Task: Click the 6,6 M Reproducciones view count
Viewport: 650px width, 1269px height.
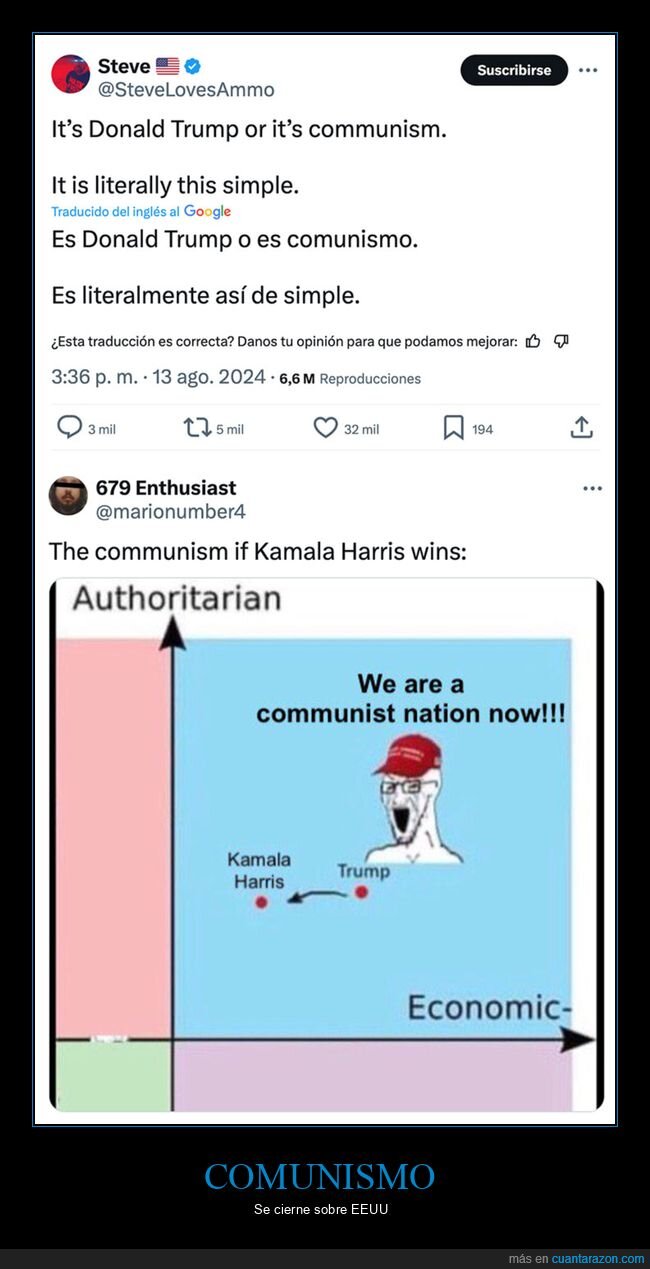Action: (350, 378)
